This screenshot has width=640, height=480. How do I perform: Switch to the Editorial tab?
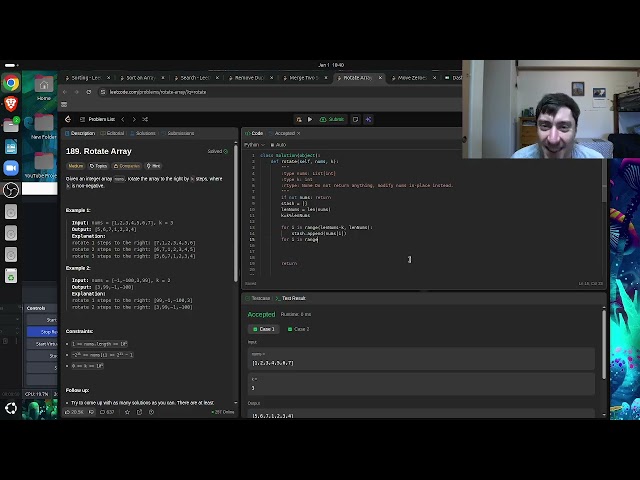[112, 133]
